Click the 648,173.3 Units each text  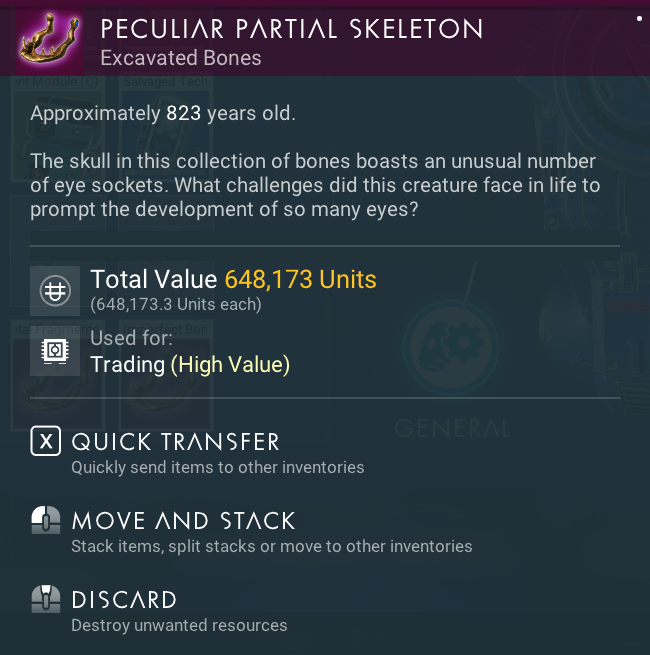pos(176,304)
